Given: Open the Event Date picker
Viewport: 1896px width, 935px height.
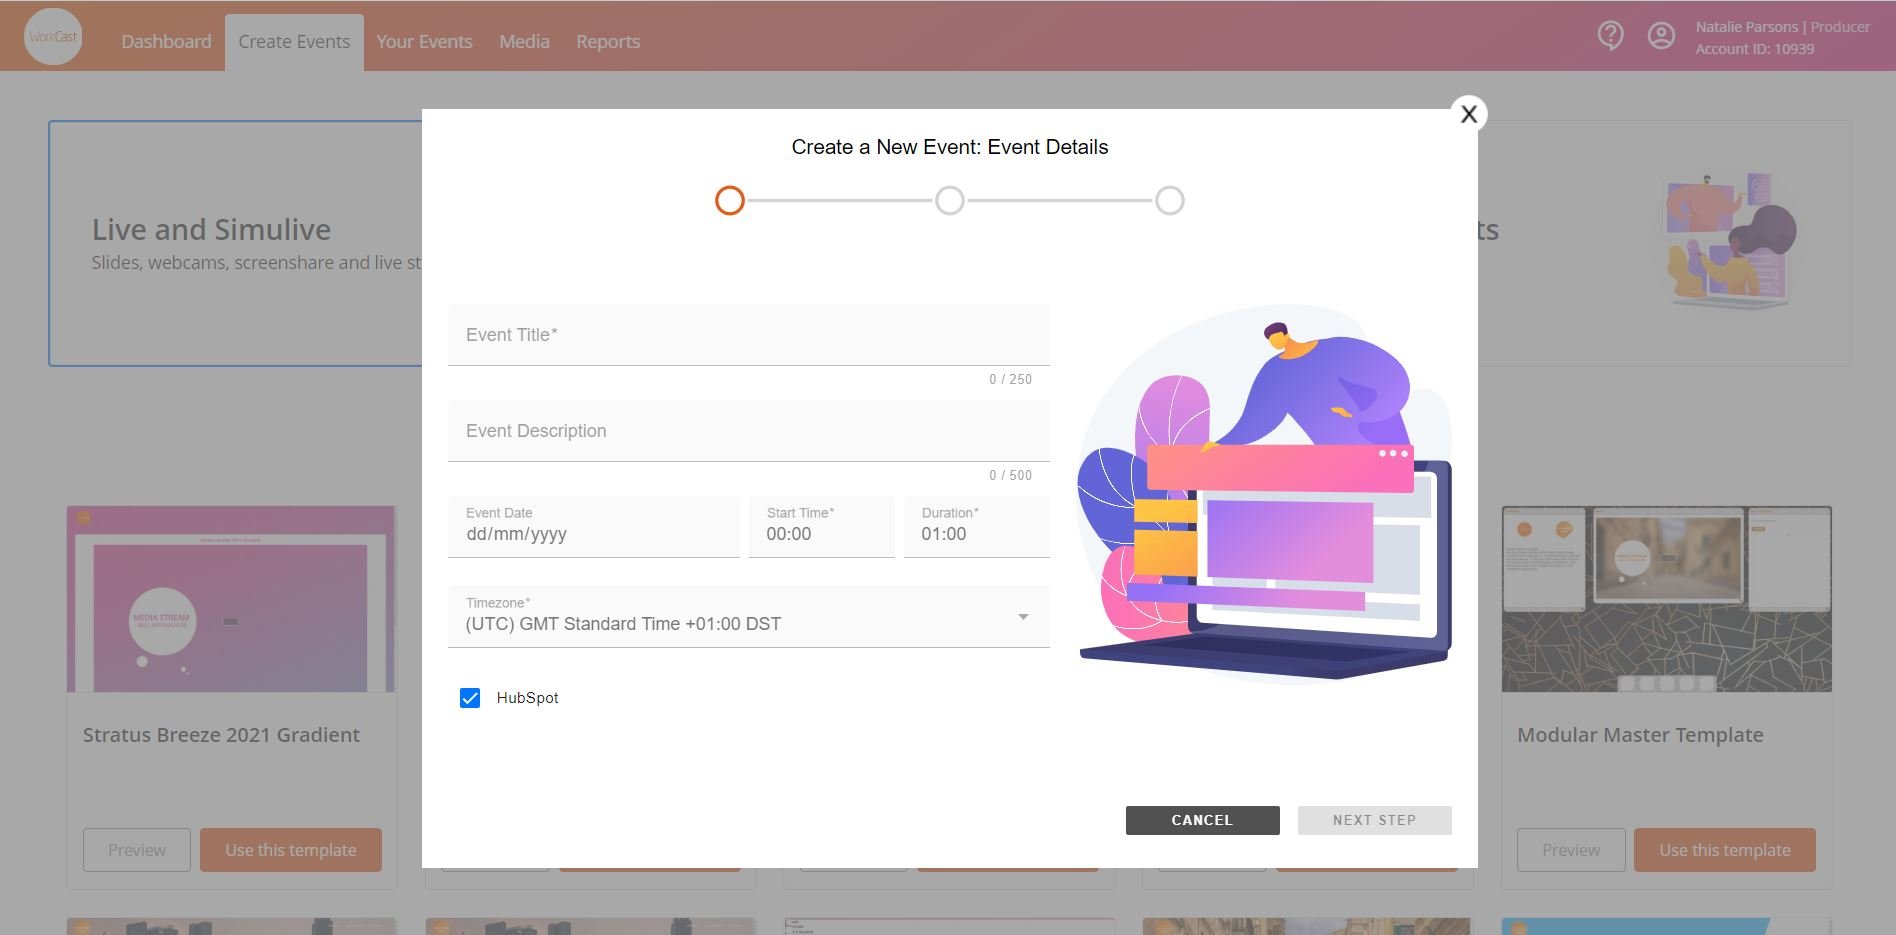Looking at the screenshot, I should coord(594,533).
